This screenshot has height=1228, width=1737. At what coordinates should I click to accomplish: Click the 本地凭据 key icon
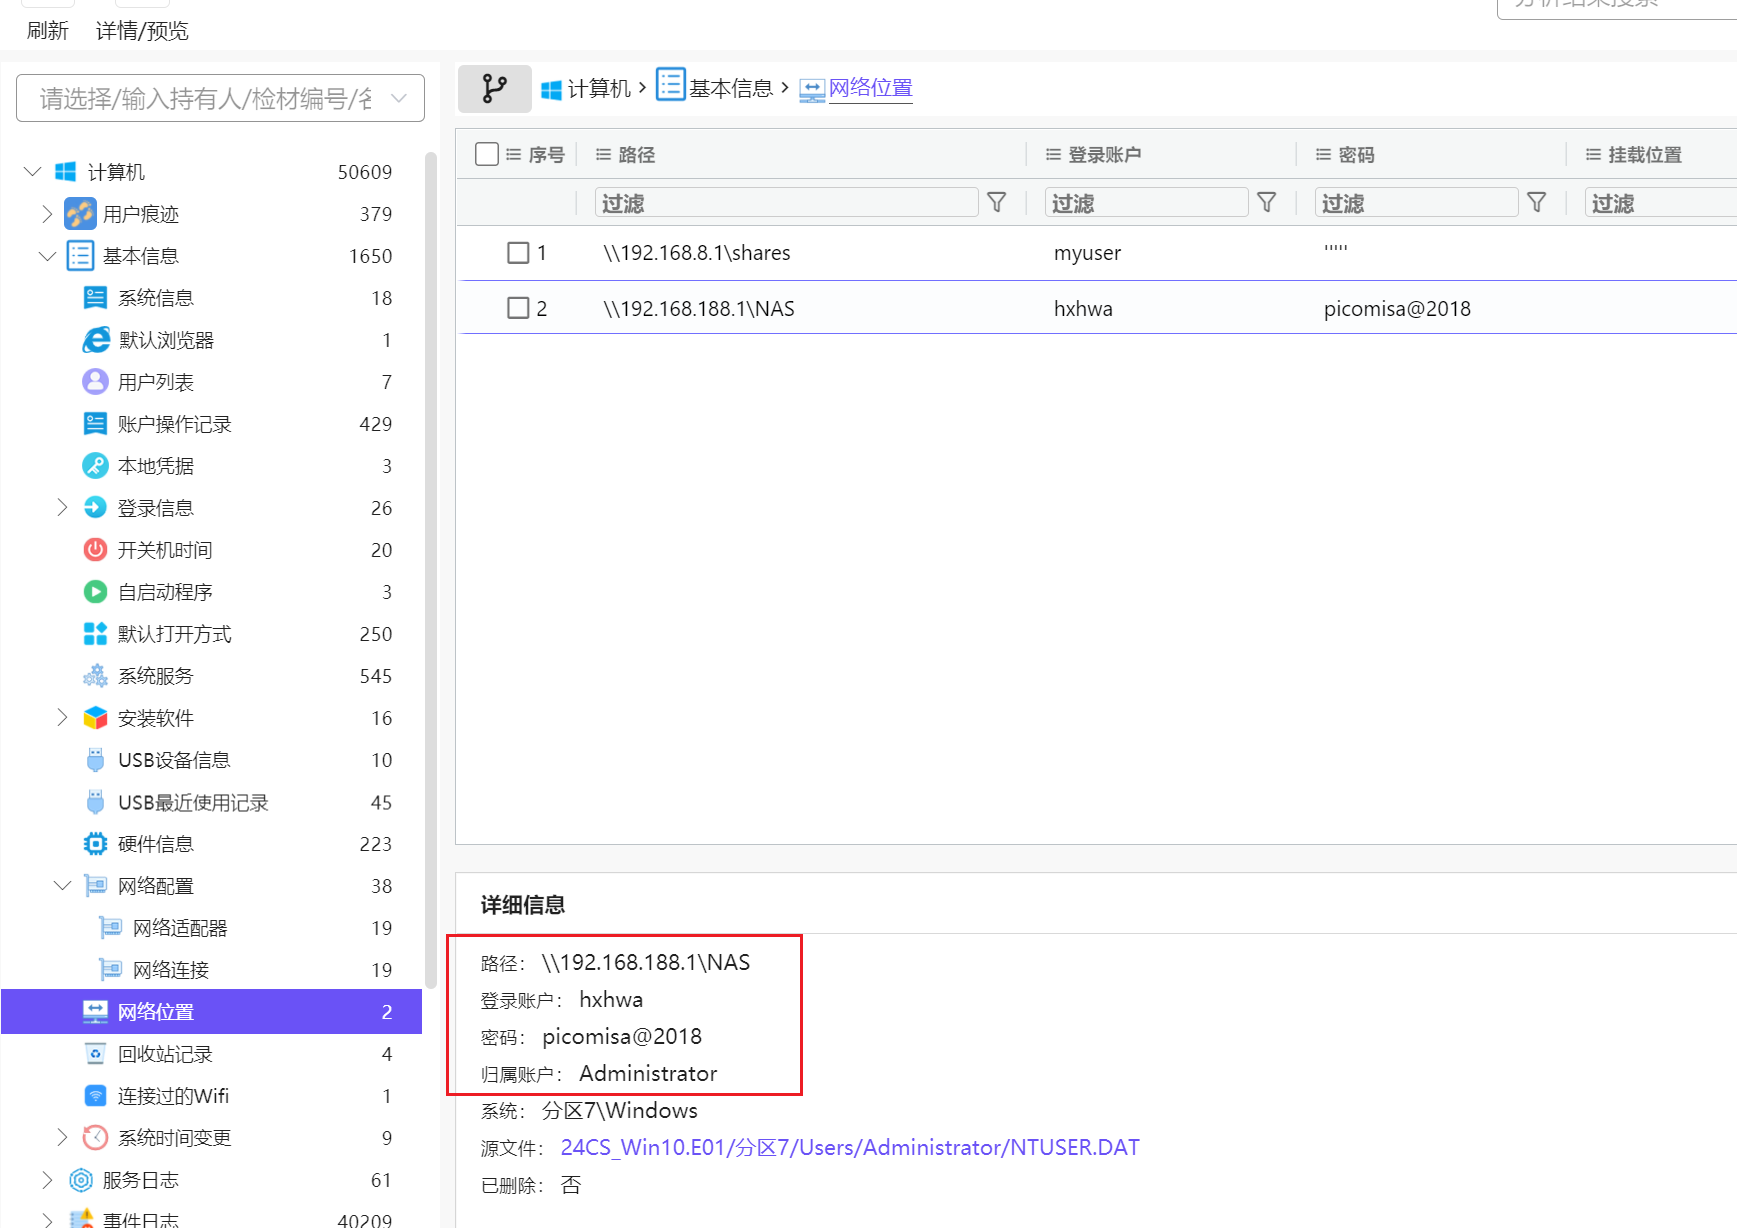tap(95, 466)
